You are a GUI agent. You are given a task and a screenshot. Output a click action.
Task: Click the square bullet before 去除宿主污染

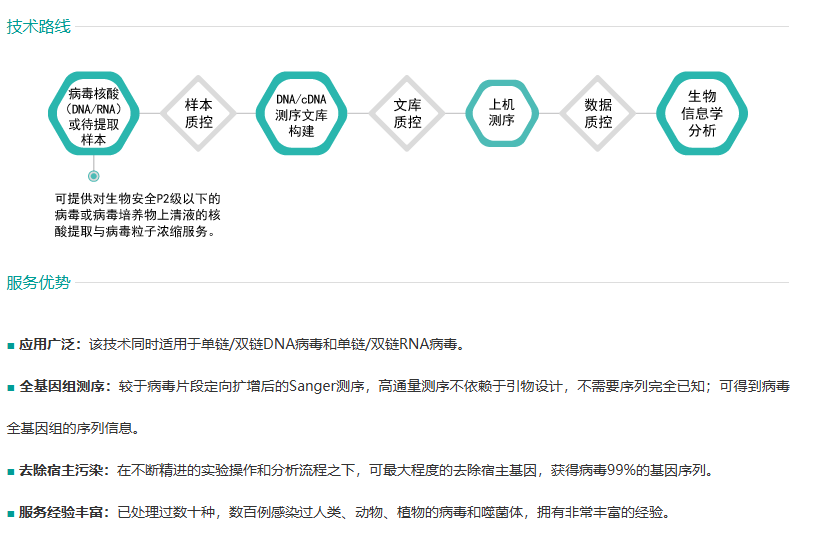tap(10, 471)
